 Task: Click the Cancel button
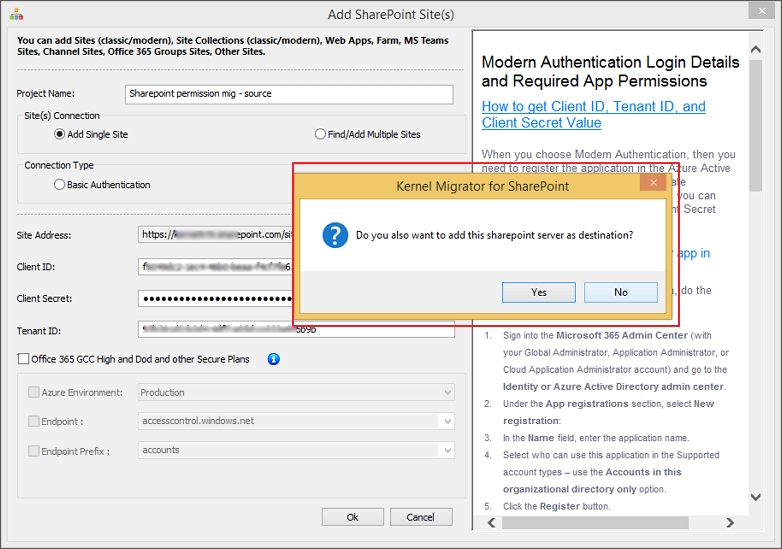click(420, 517)
